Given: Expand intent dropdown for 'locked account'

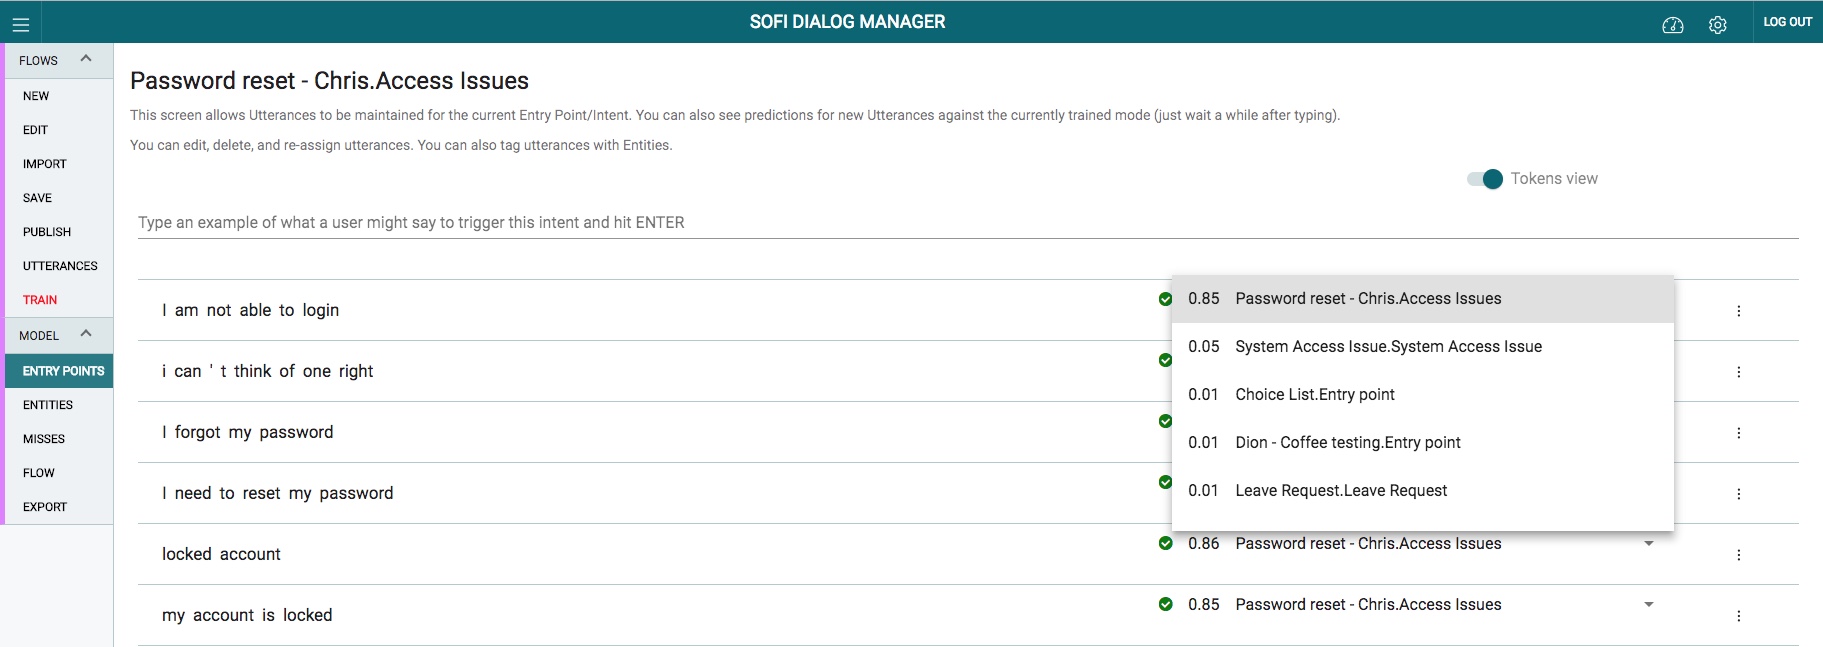Looking at the screenshot, I should 1649,543.
